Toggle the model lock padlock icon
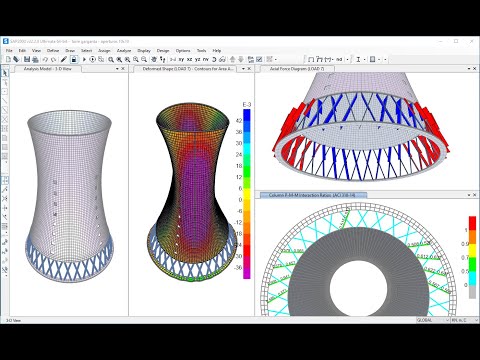This screenshot has width=480, height=360. pos(74,59)
